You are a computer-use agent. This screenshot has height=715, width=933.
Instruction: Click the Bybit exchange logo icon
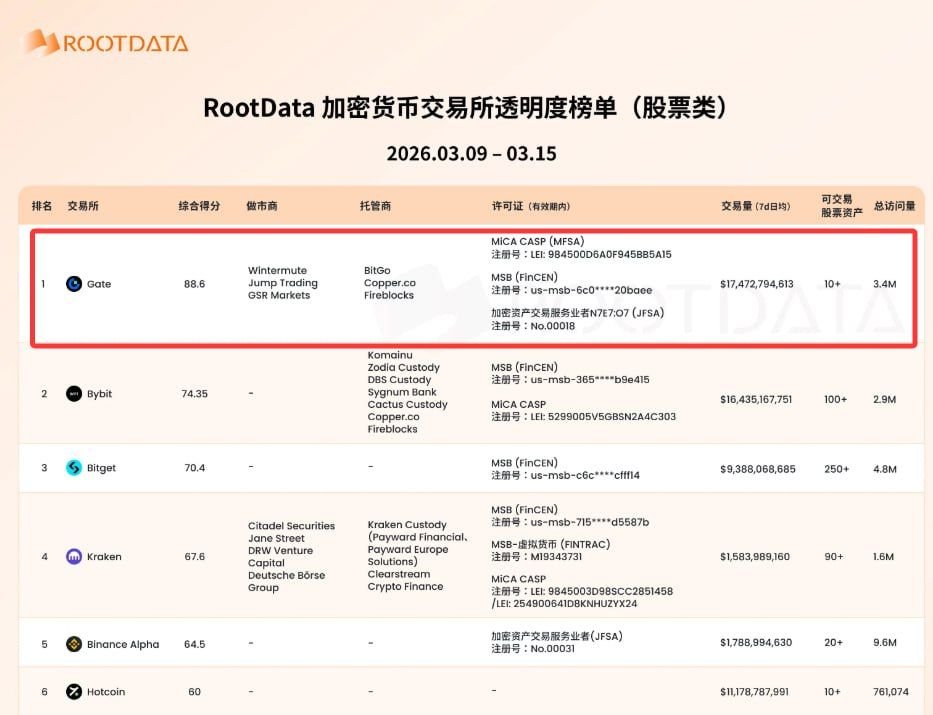pos(74,394)
